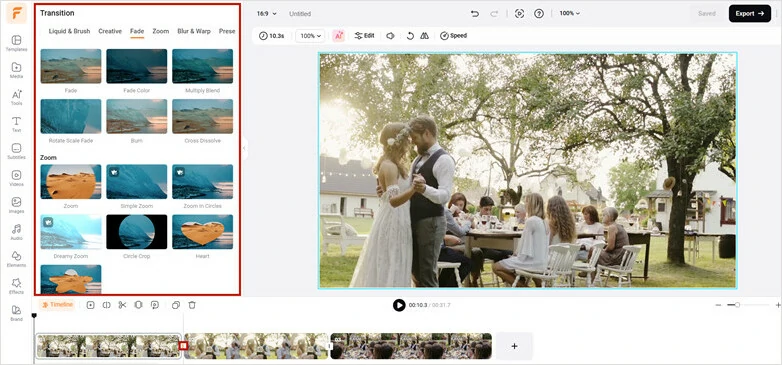Open the Subtitles sidebar section
Screen dimensions: 782x365
(x=16, y=151)
